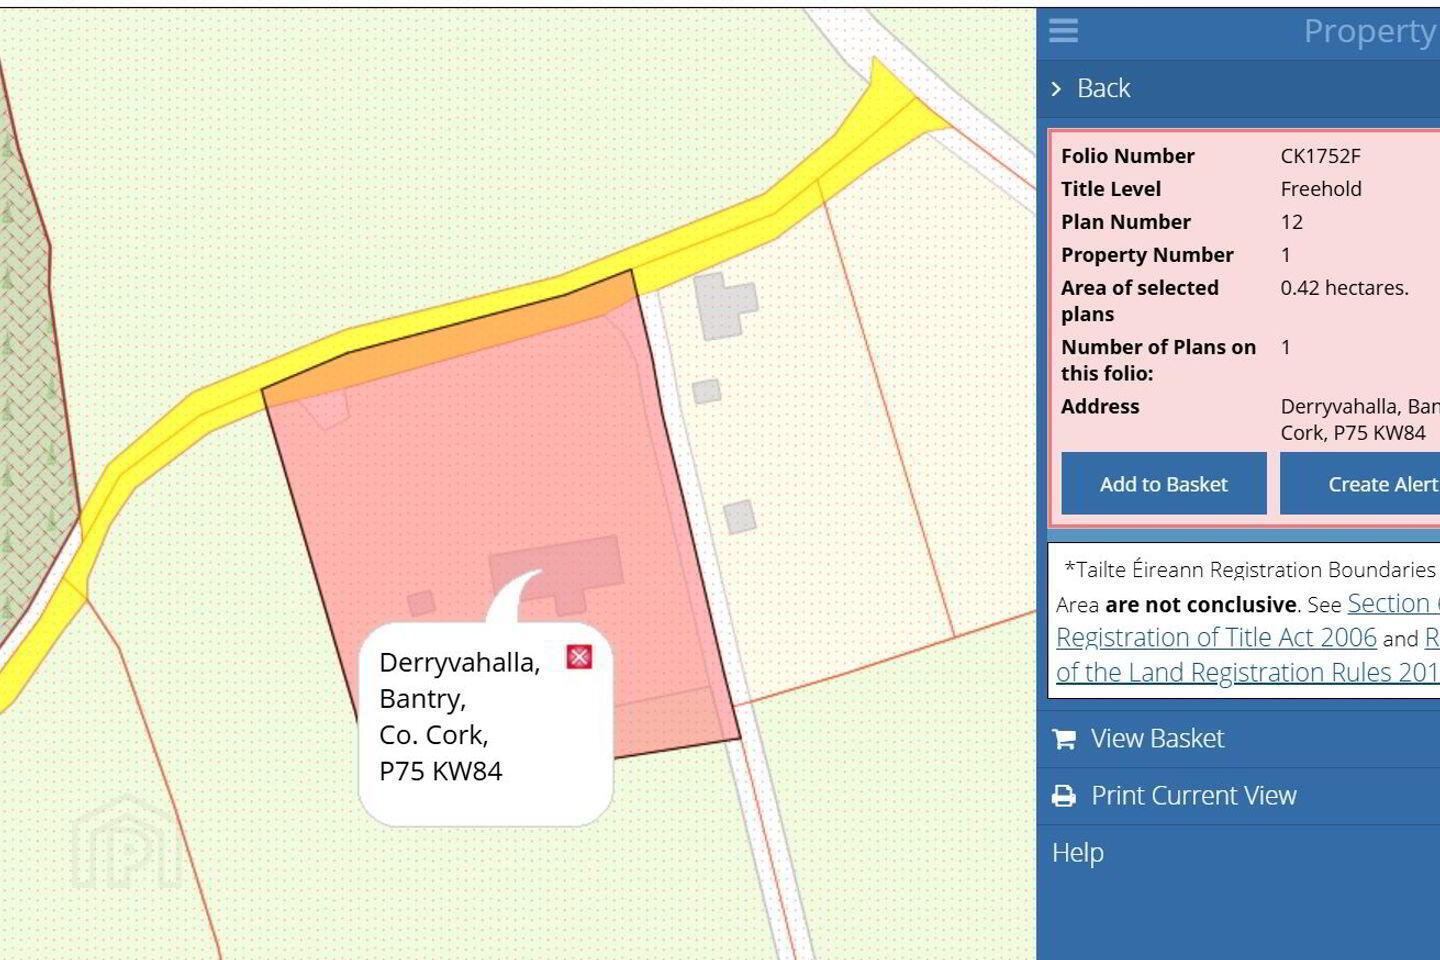Click the Area of selected plans label
Screen dimensions: 1440x960
1140,301
